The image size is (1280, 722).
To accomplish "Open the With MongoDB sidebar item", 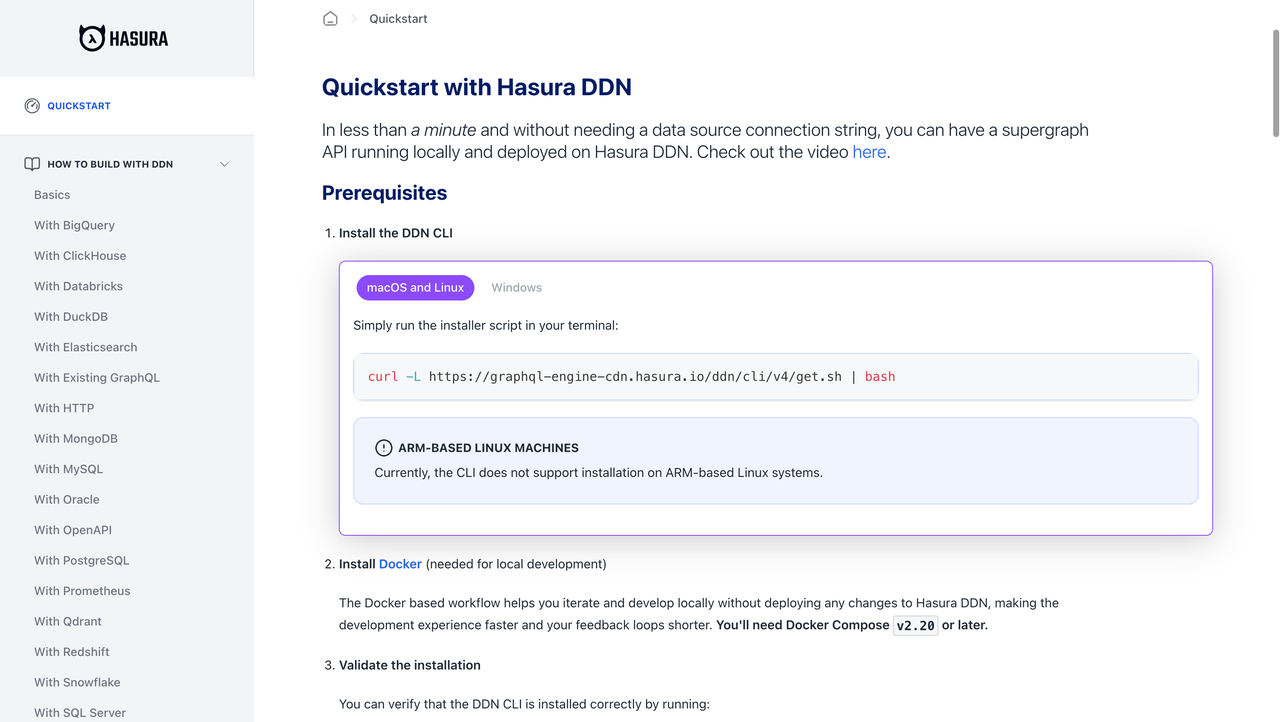I will pos(76,438).
